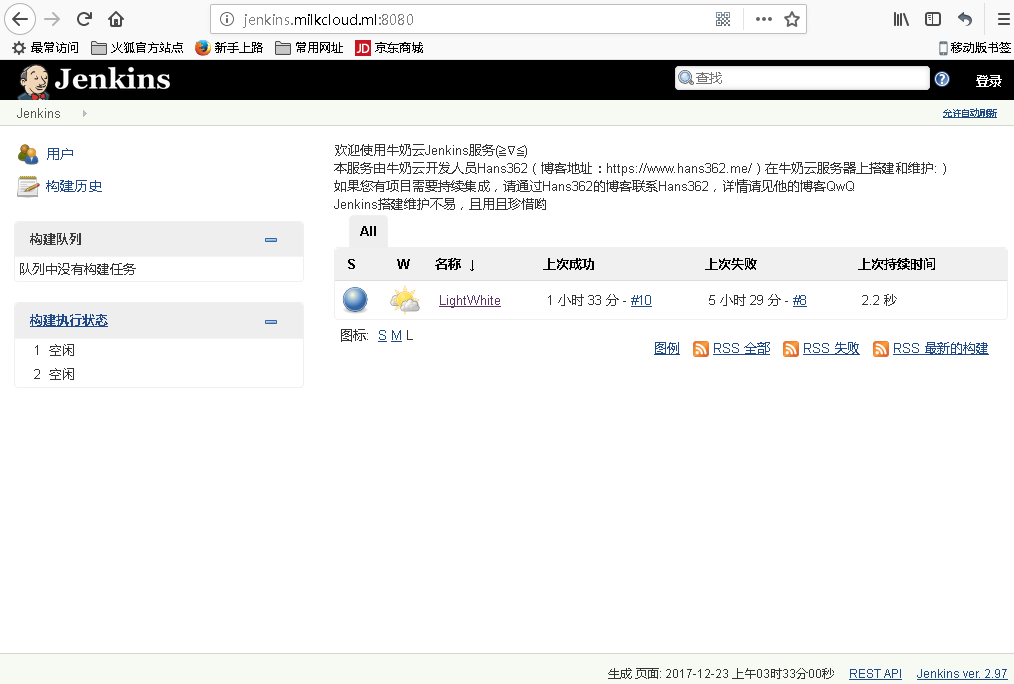Click the RSS 全部 feed icon
1014x684 pixels.
pyautogui.click(x=700, y=349)
